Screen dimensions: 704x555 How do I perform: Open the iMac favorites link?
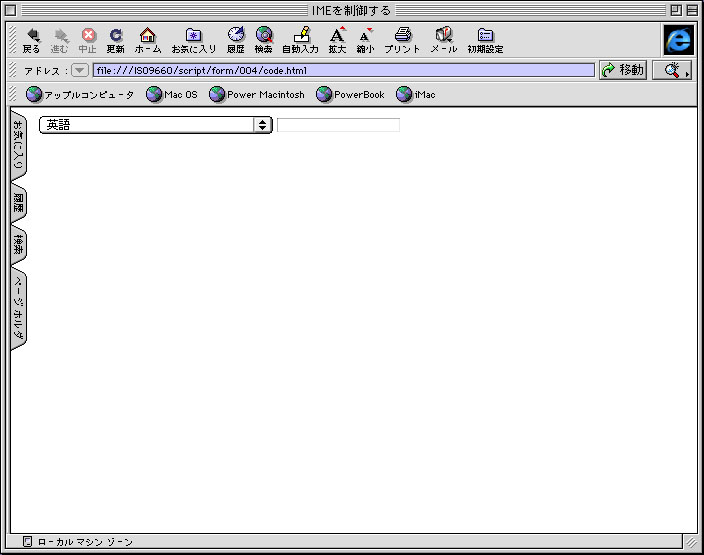[416, 95]
